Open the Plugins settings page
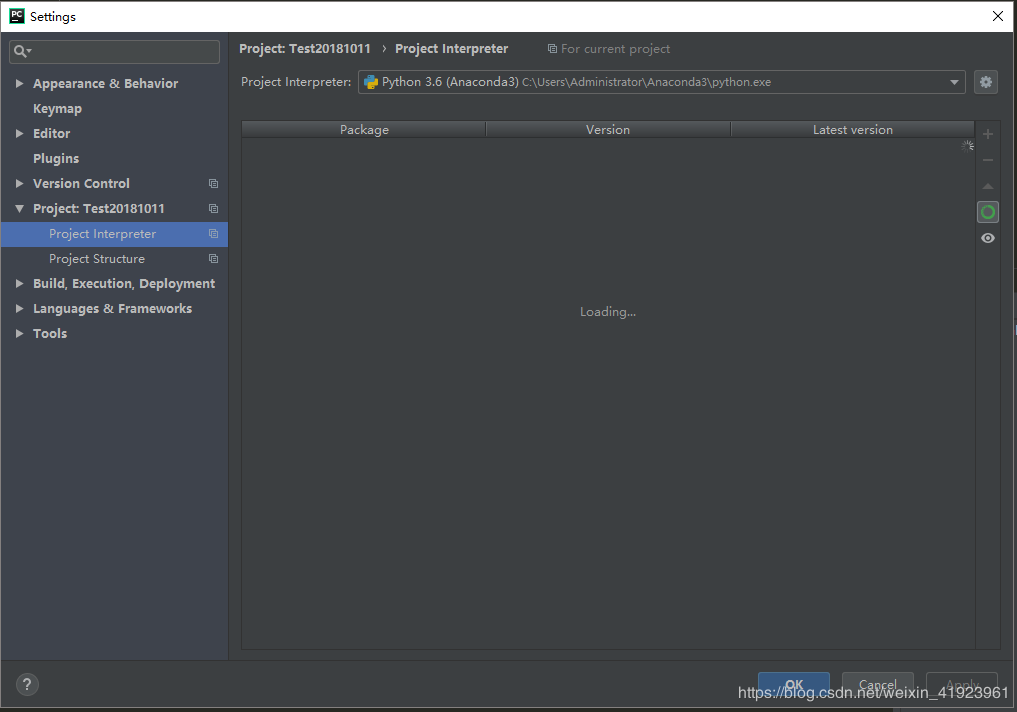Viewport: 1017px width, 712px height. [56, 159]
